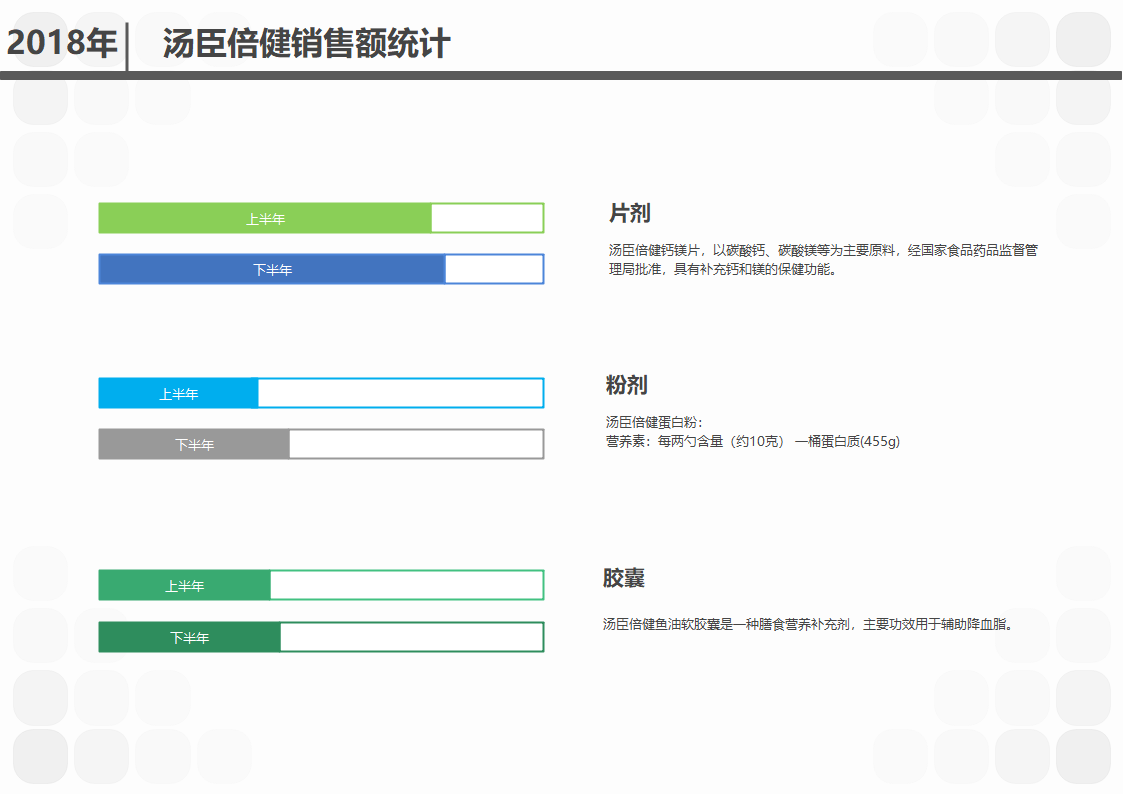Click the 粉剂 下半年 gray progress bar

coord(321,444)
